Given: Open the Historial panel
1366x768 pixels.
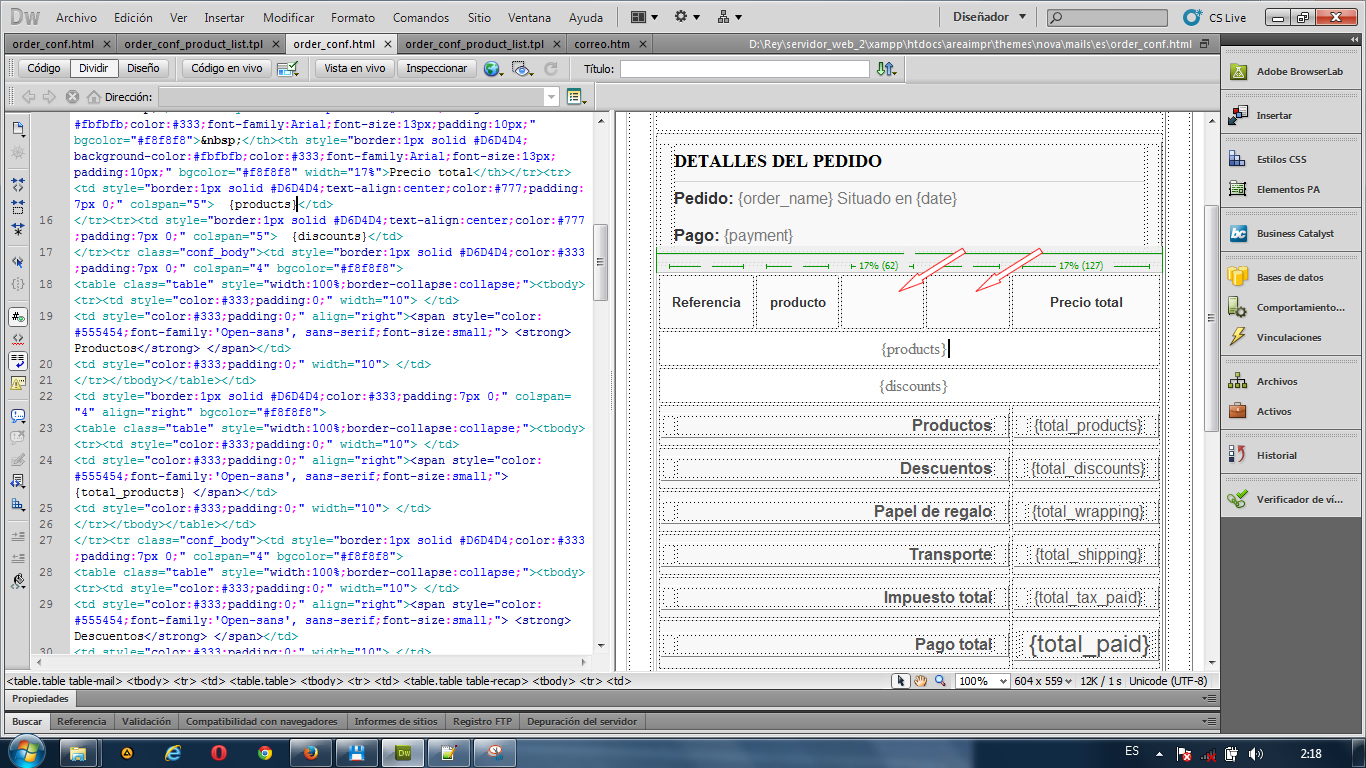Looking at the screenshot, I should [1276, 455].
